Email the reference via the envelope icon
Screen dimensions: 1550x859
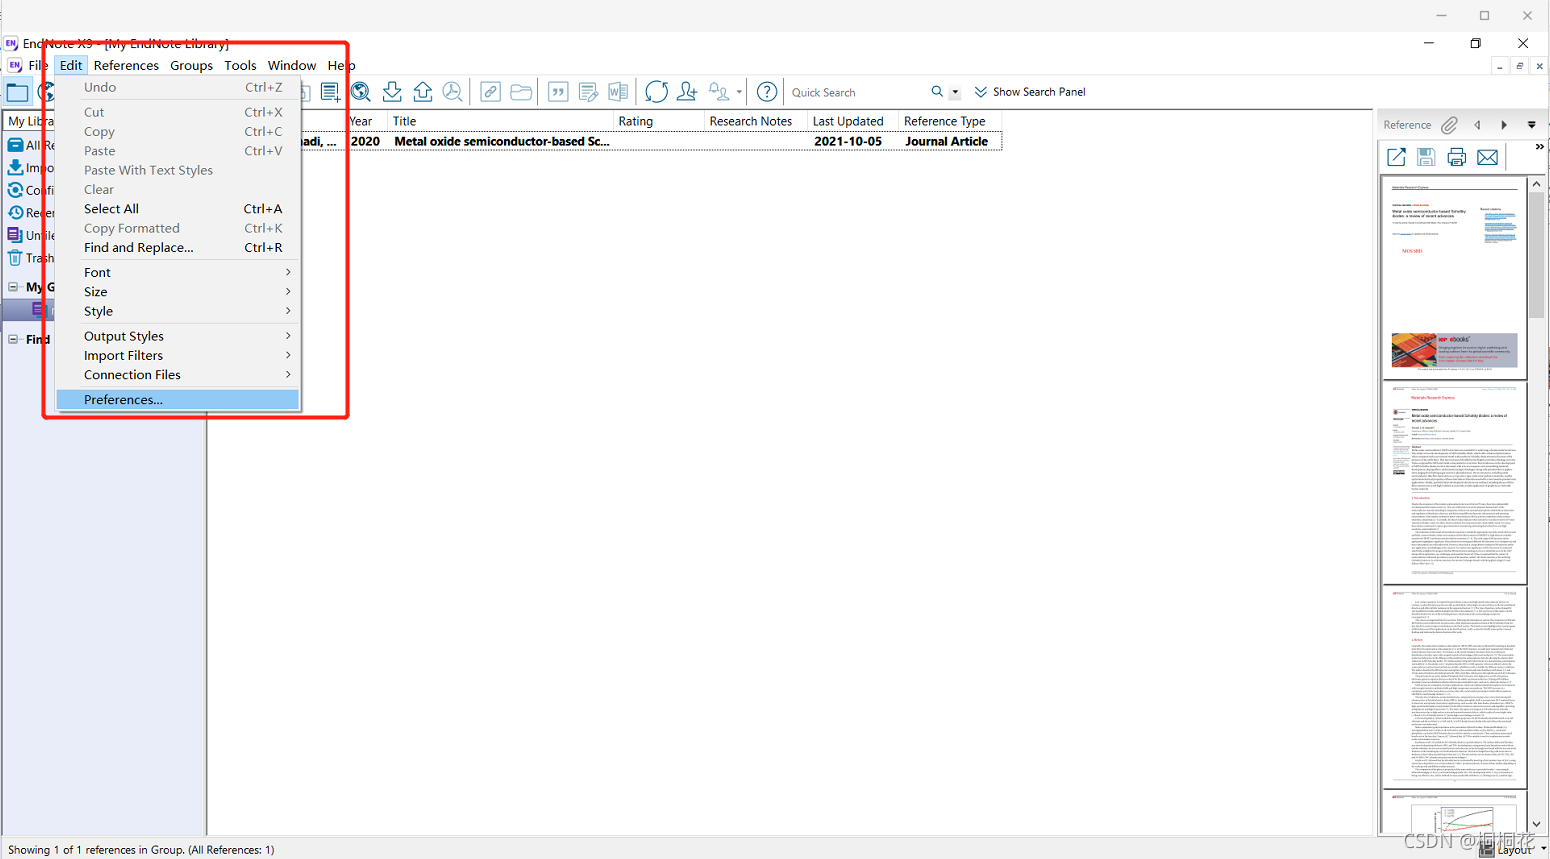pos(1487,157)
